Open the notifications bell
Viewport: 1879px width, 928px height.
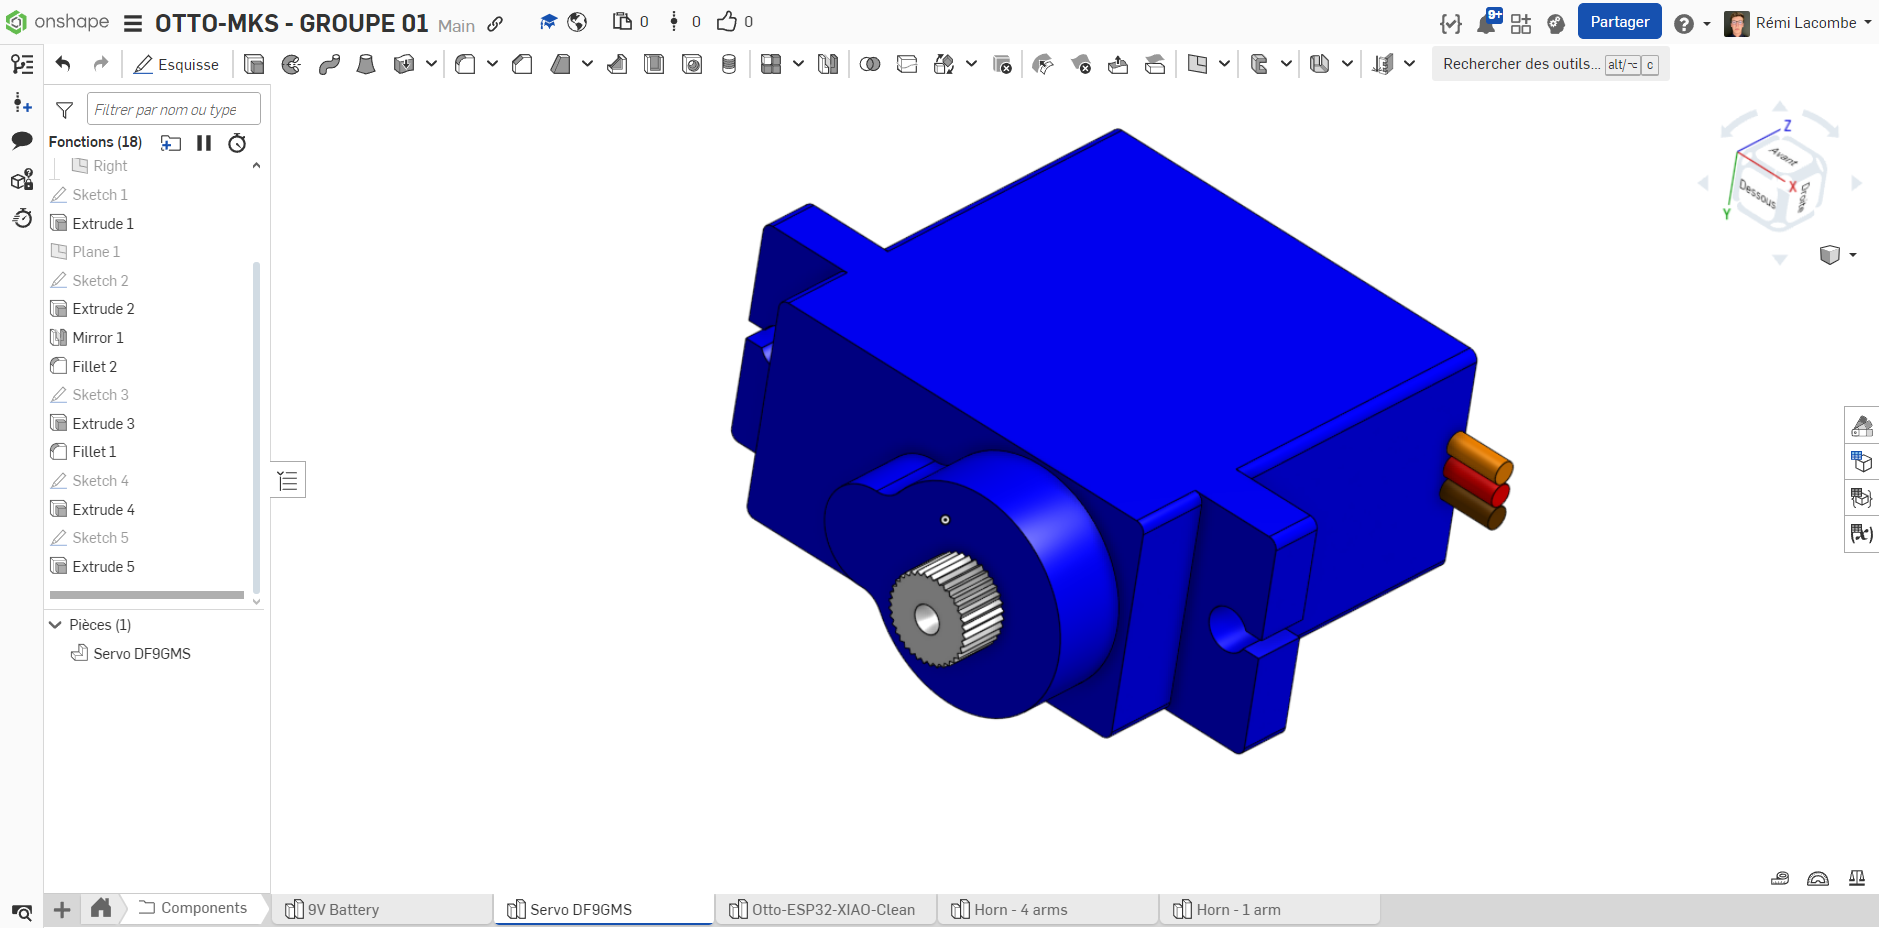[1487, 23]
